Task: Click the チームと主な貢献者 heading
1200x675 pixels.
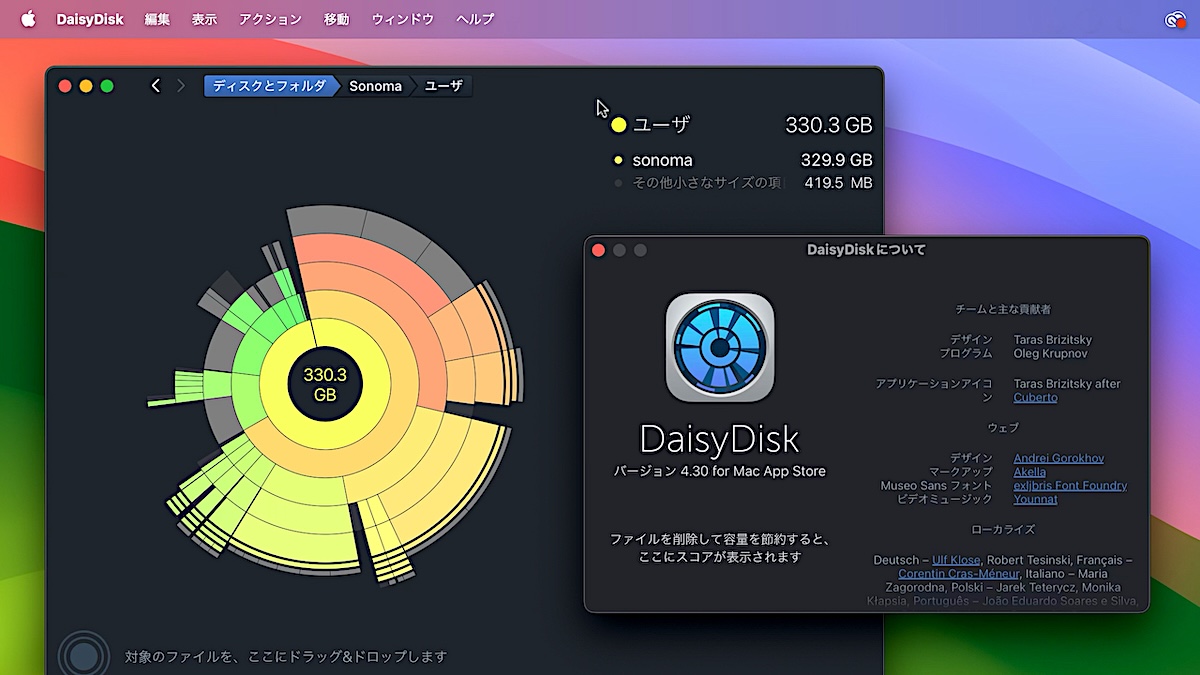Action: click(1003, 309)
